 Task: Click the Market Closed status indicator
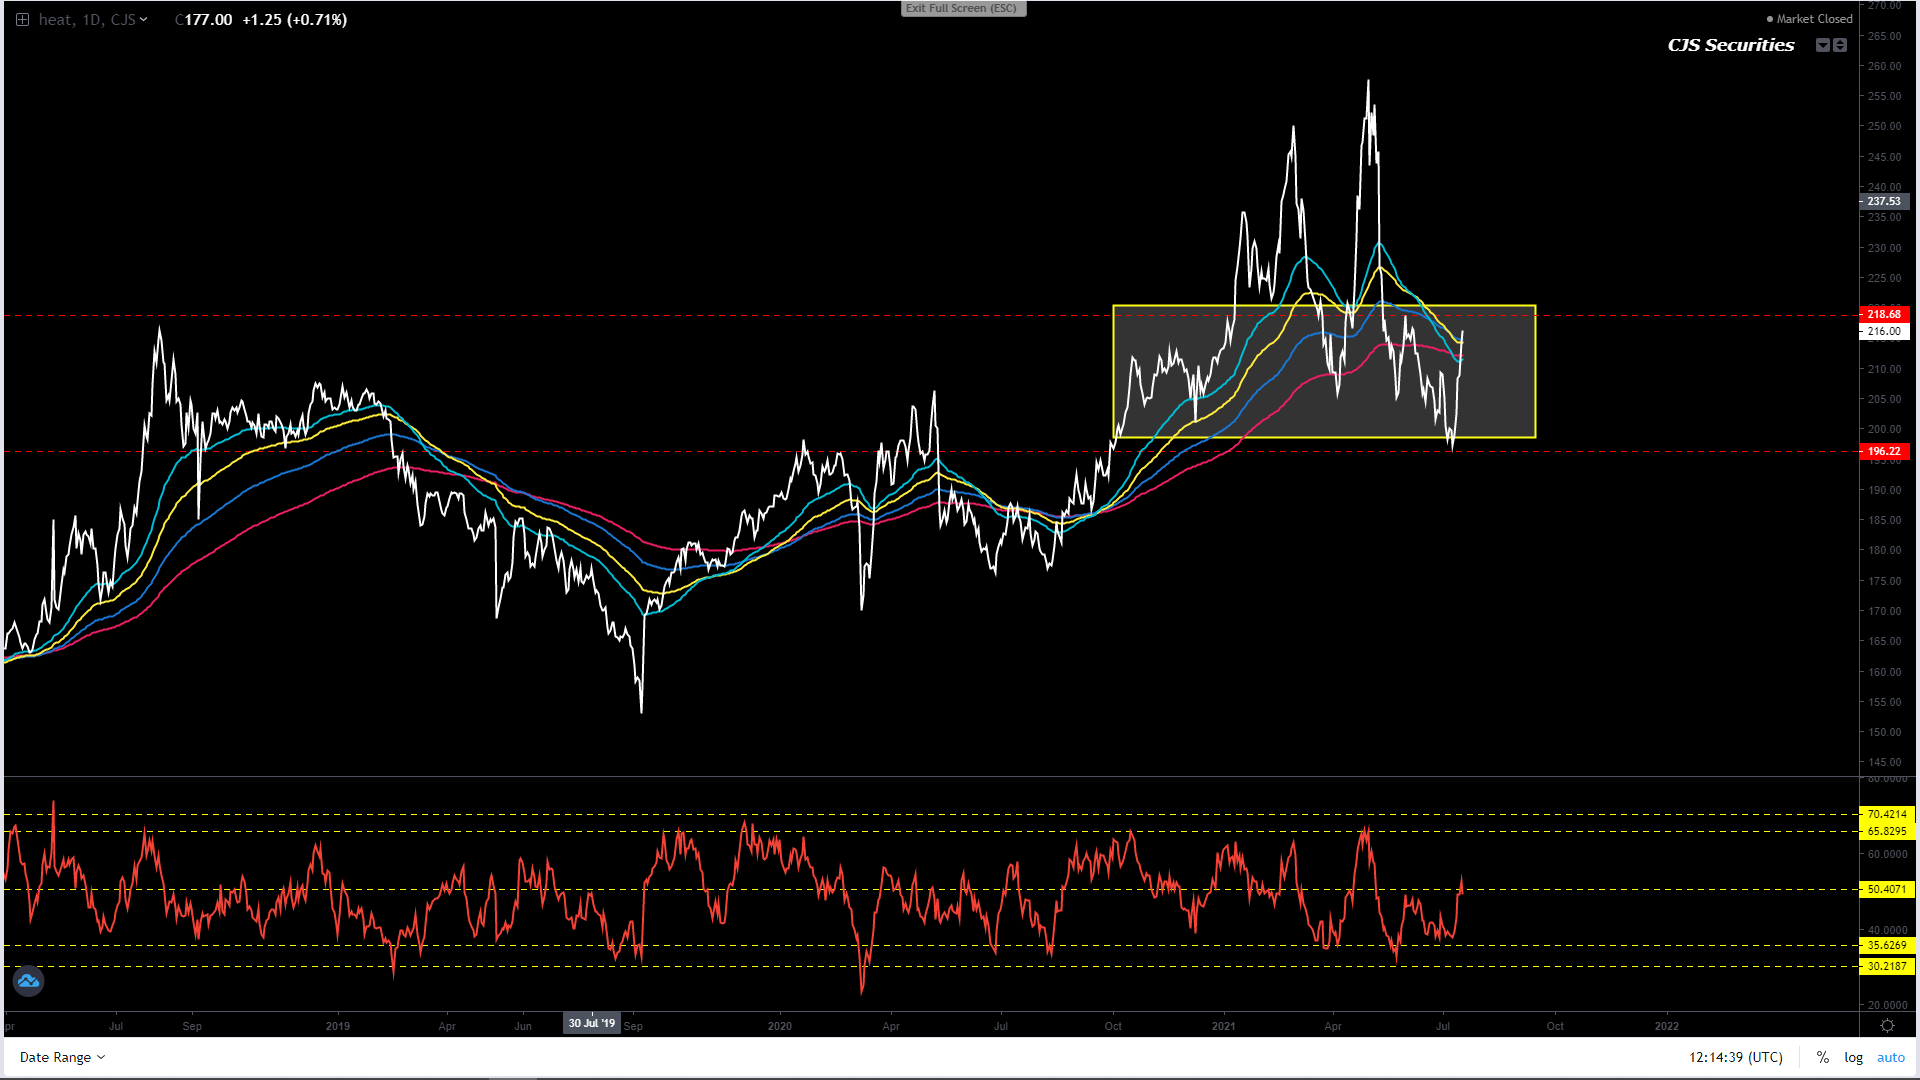(1813, 19)
